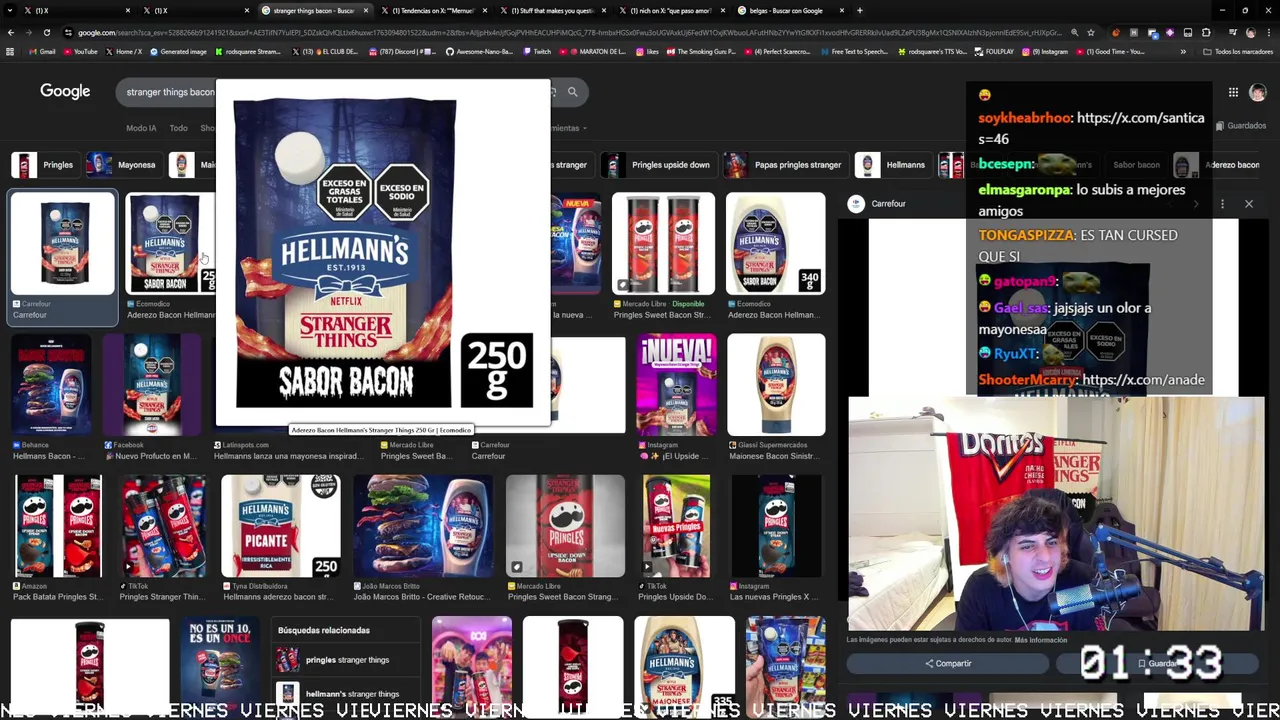Filter by the Mayonesa chip

coord(123,165)
